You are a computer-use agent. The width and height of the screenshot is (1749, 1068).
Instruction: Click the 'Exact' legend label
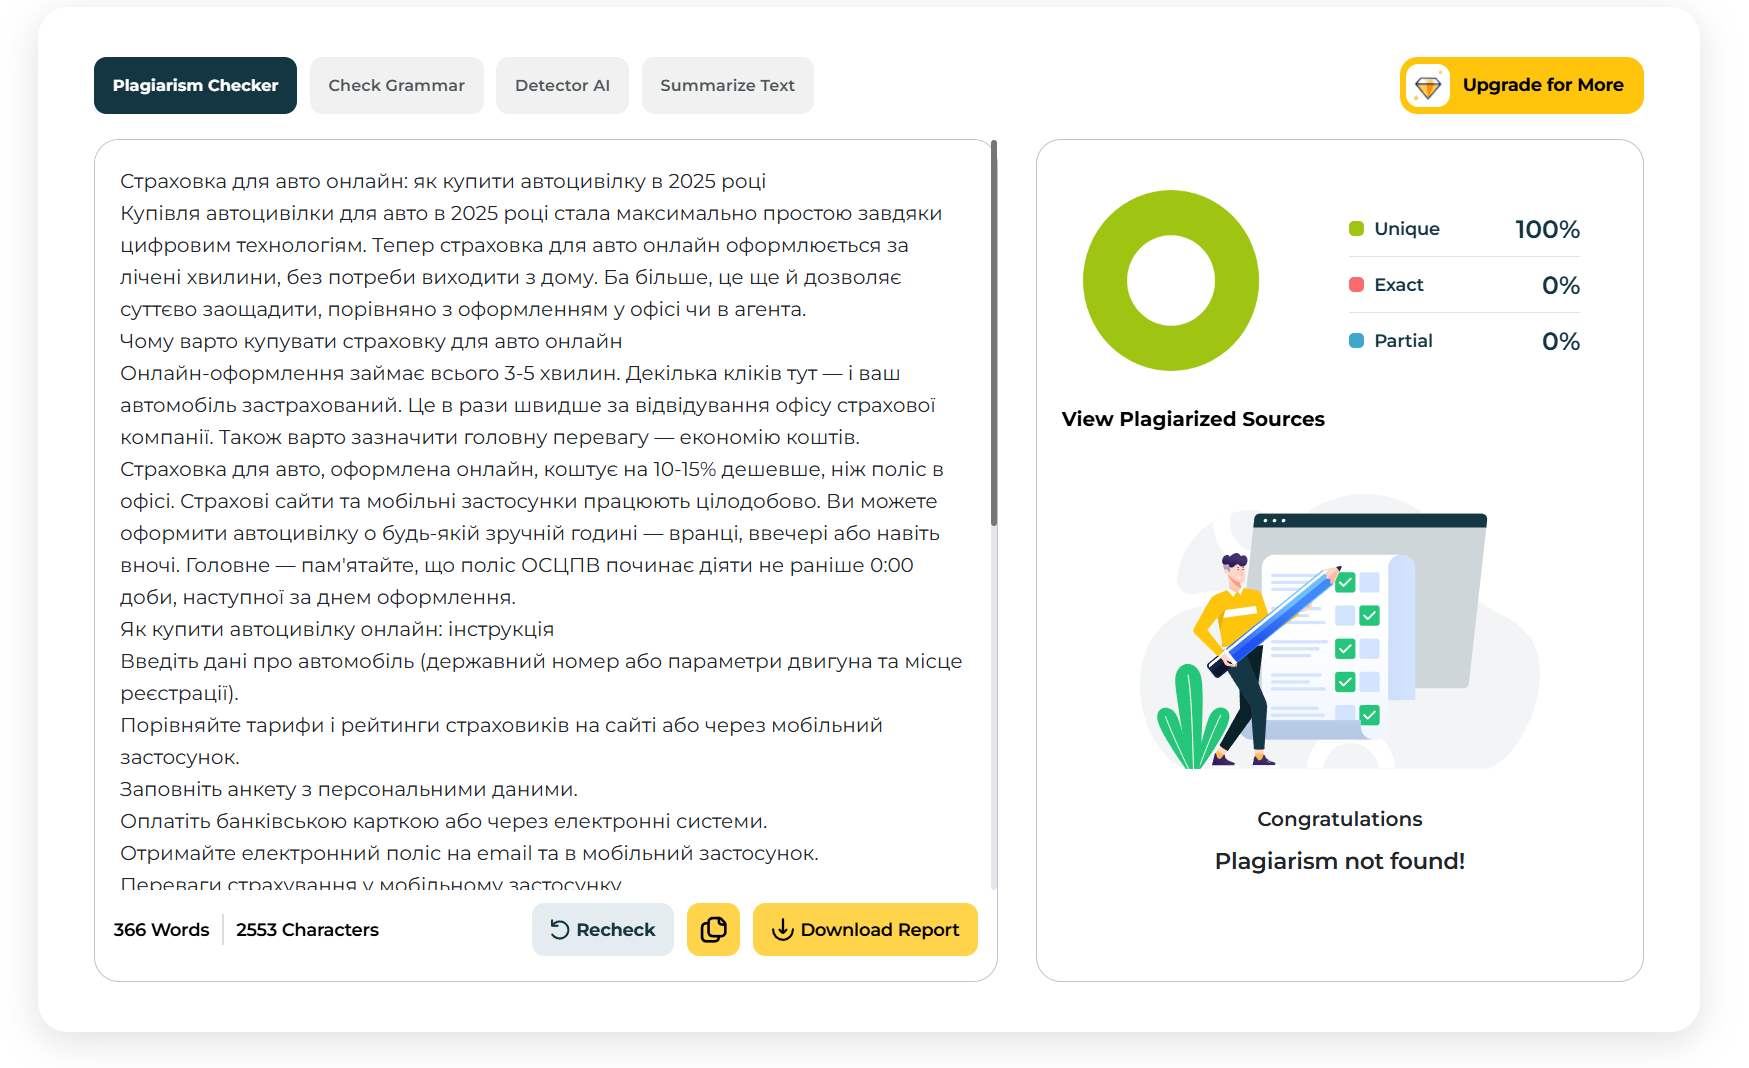(x=1398, y=285)
